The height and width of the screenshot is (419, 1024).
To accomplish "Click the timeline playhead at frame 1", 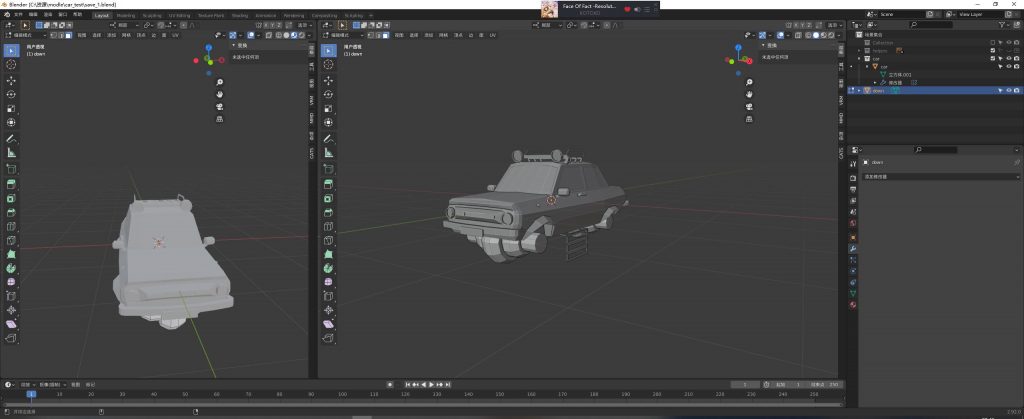I will [31, 394].
